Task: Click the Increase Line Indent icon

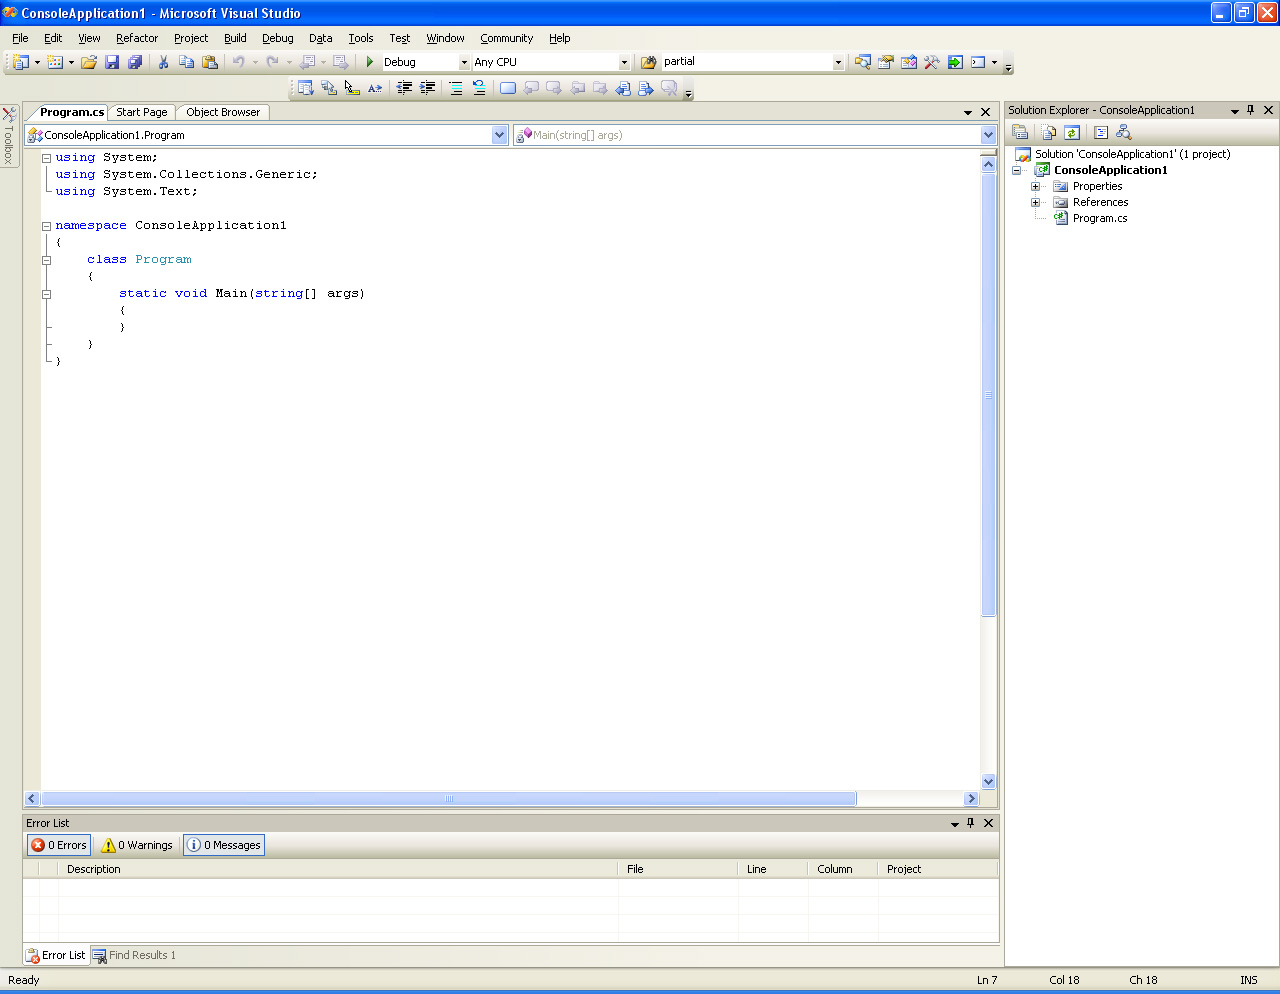Action: tap(427, 88)
